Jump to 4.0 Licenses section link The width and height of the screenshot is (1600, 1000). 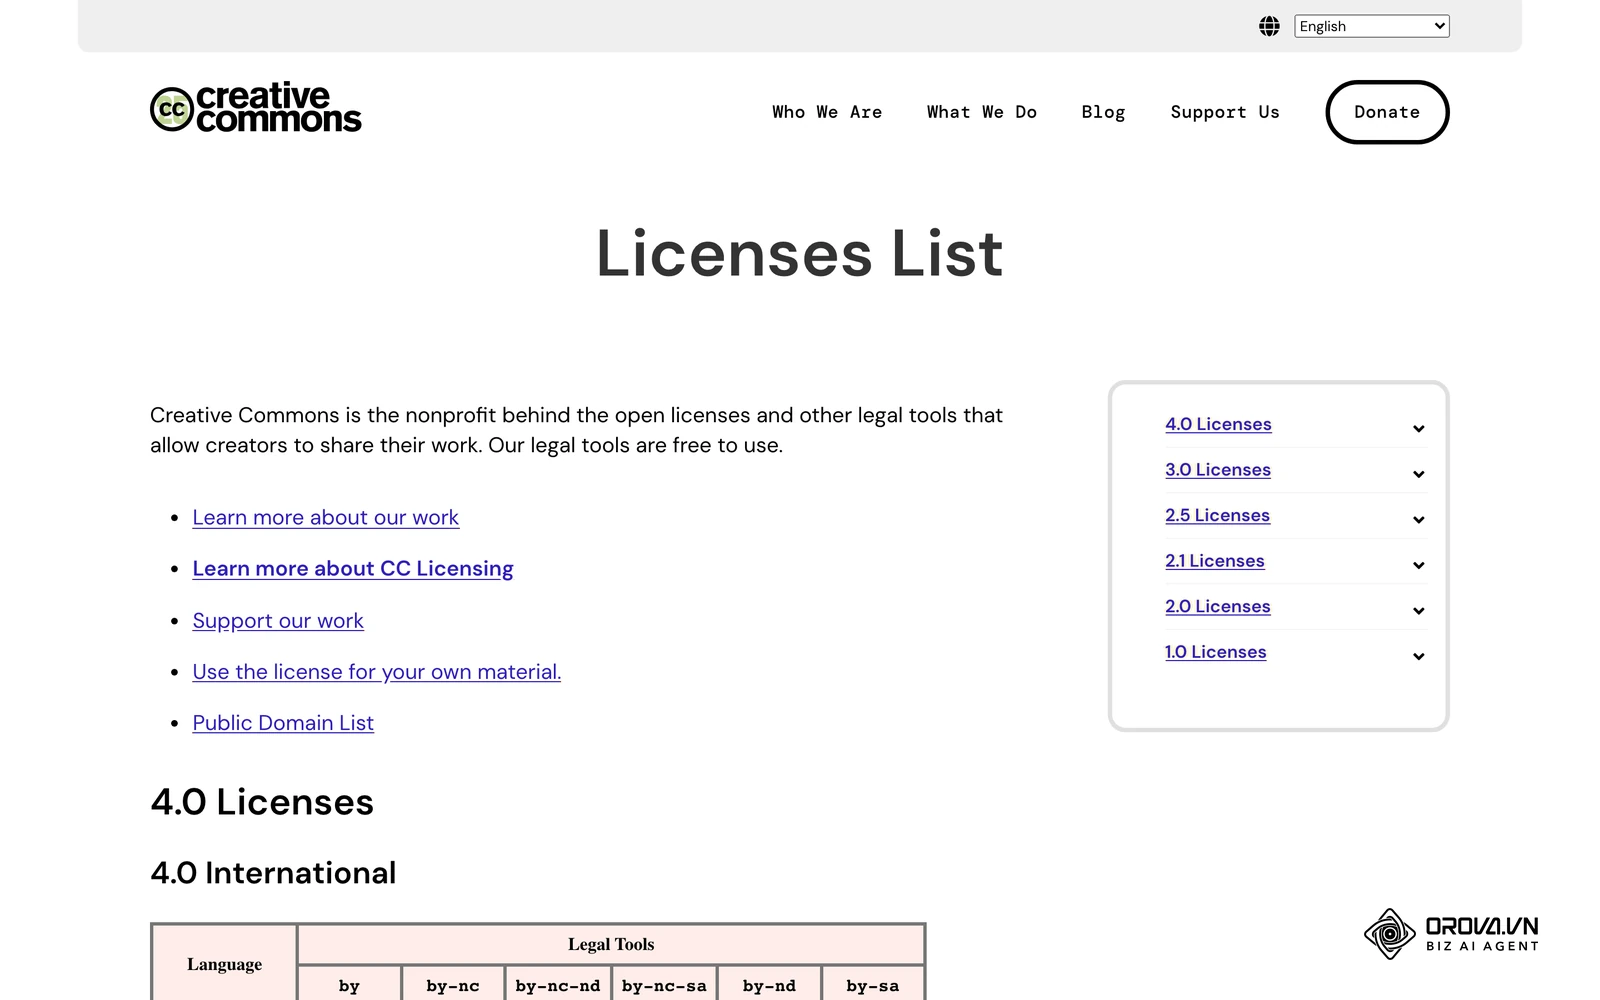click(1218, 424)
